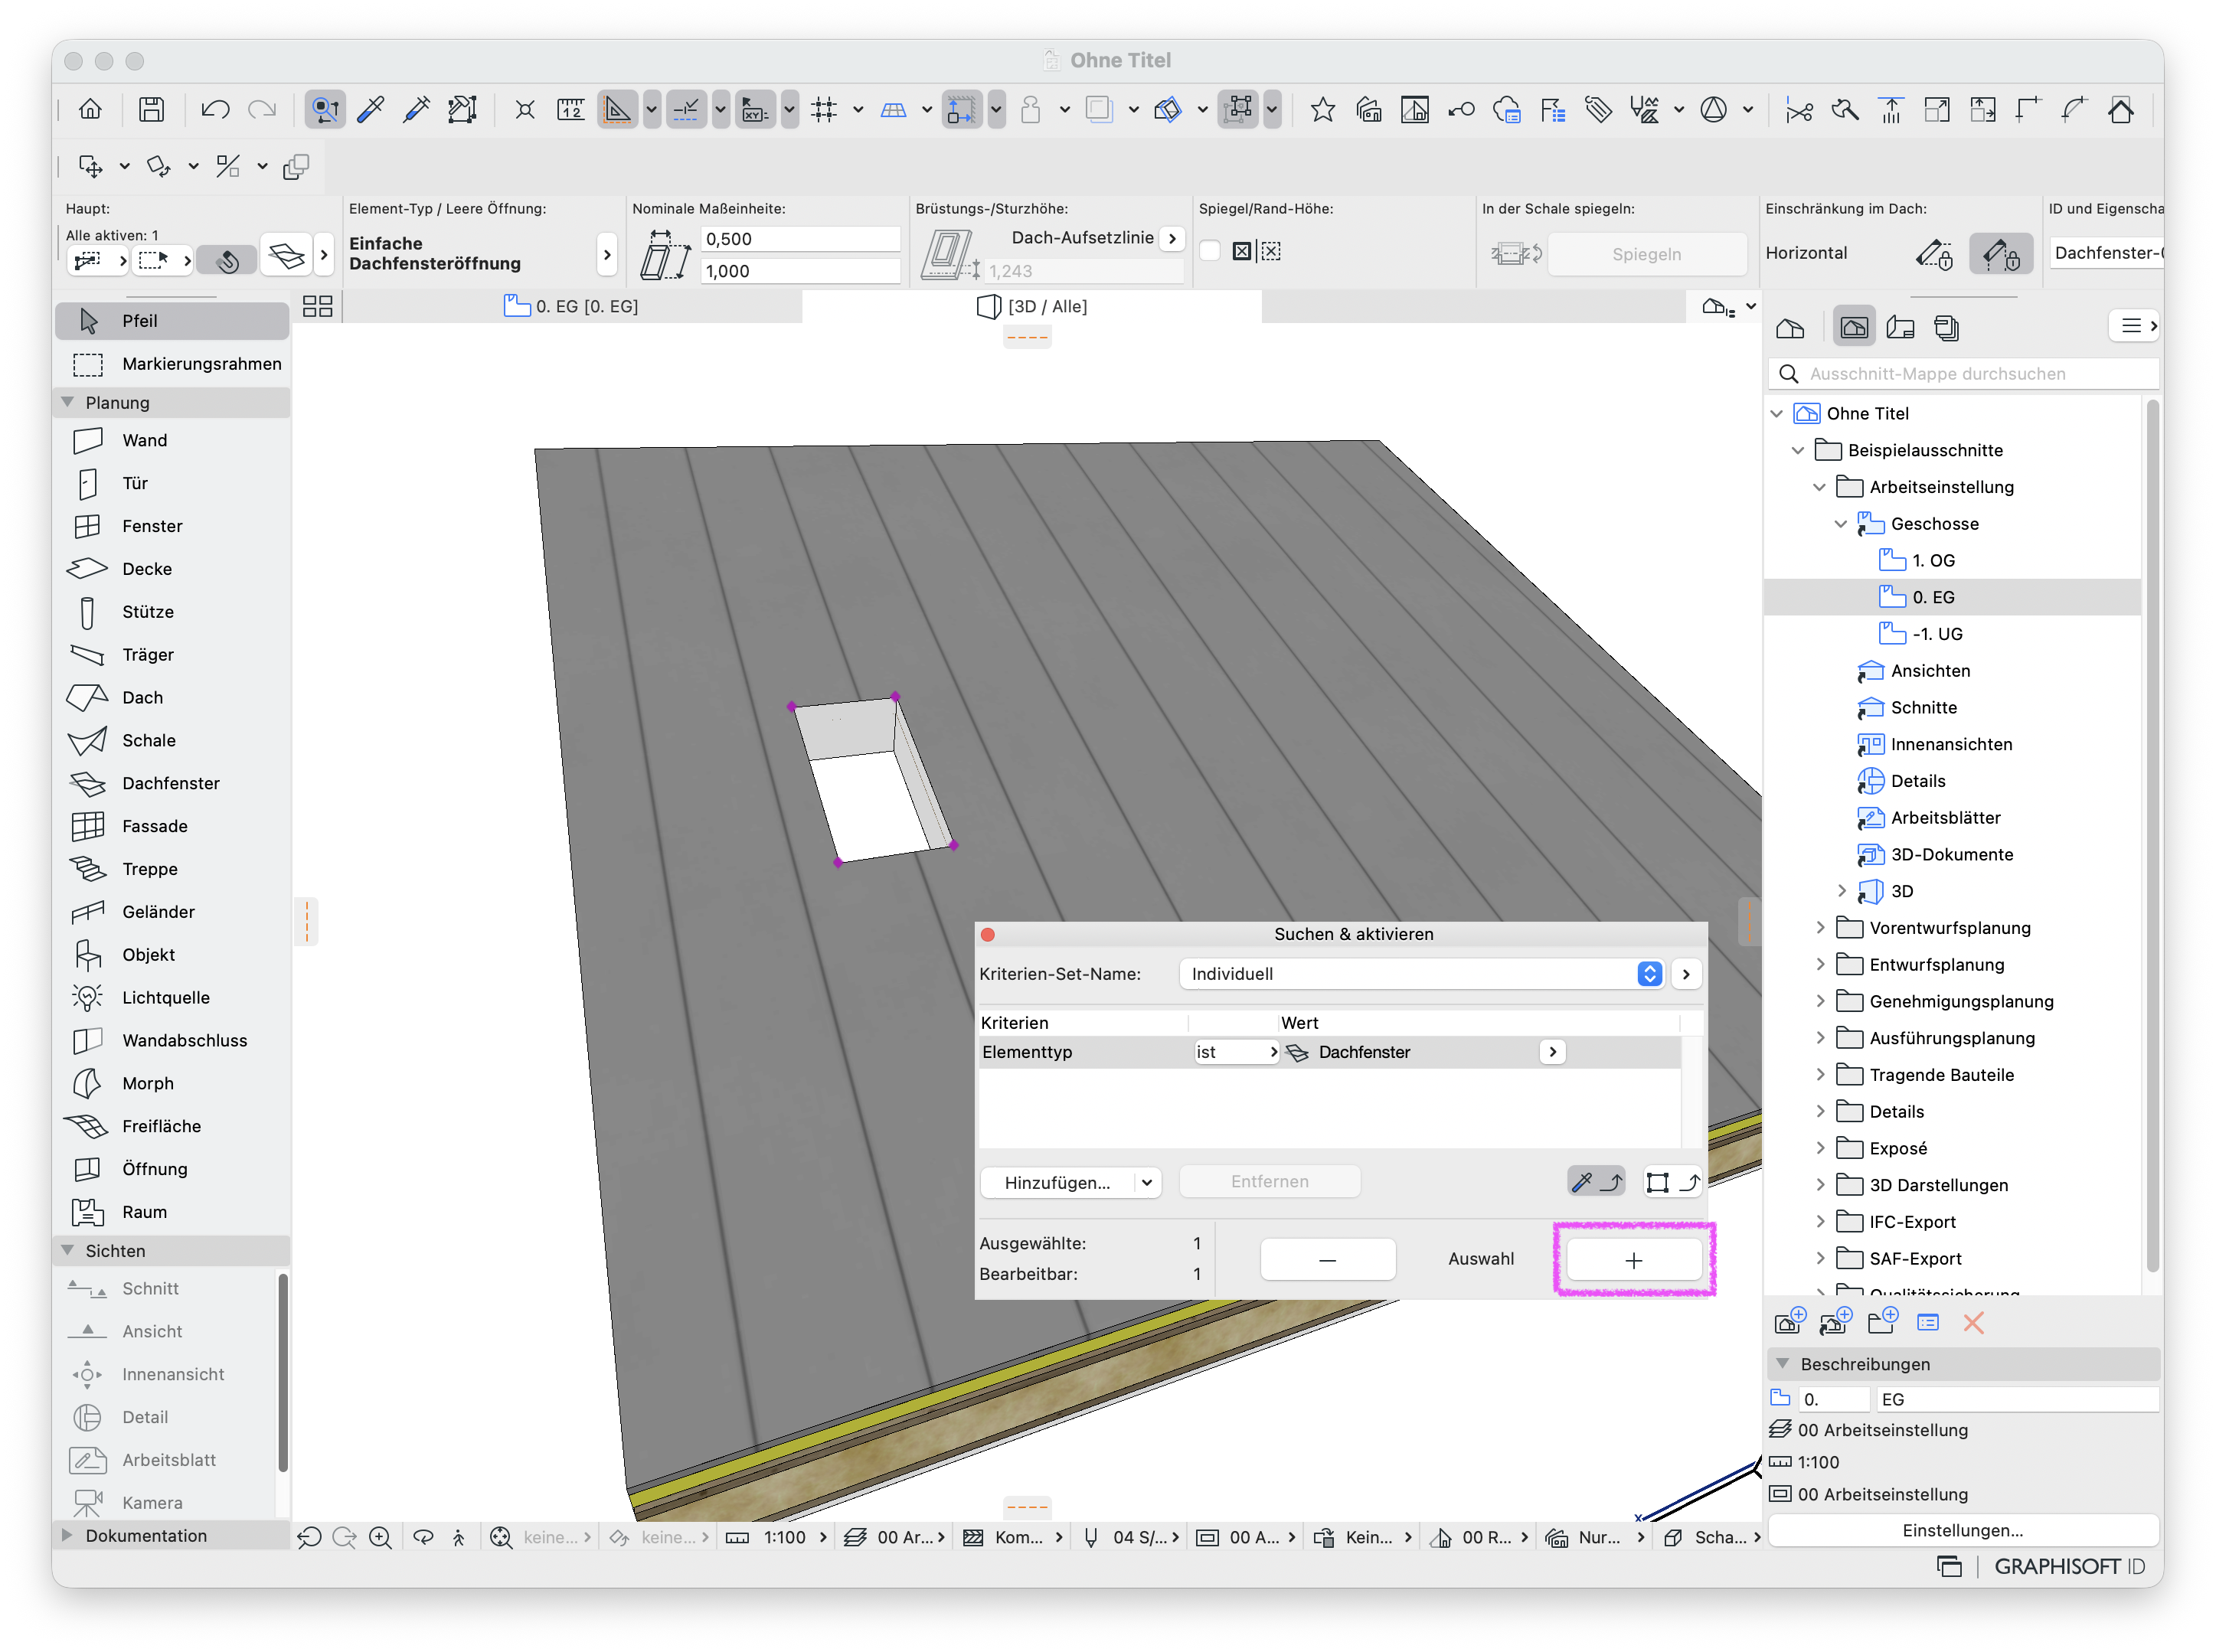Image resolution: width=2216 pixels, height=1652 pixels.
Task: Click the home icon in toolbar
Action: pos(90,109)
